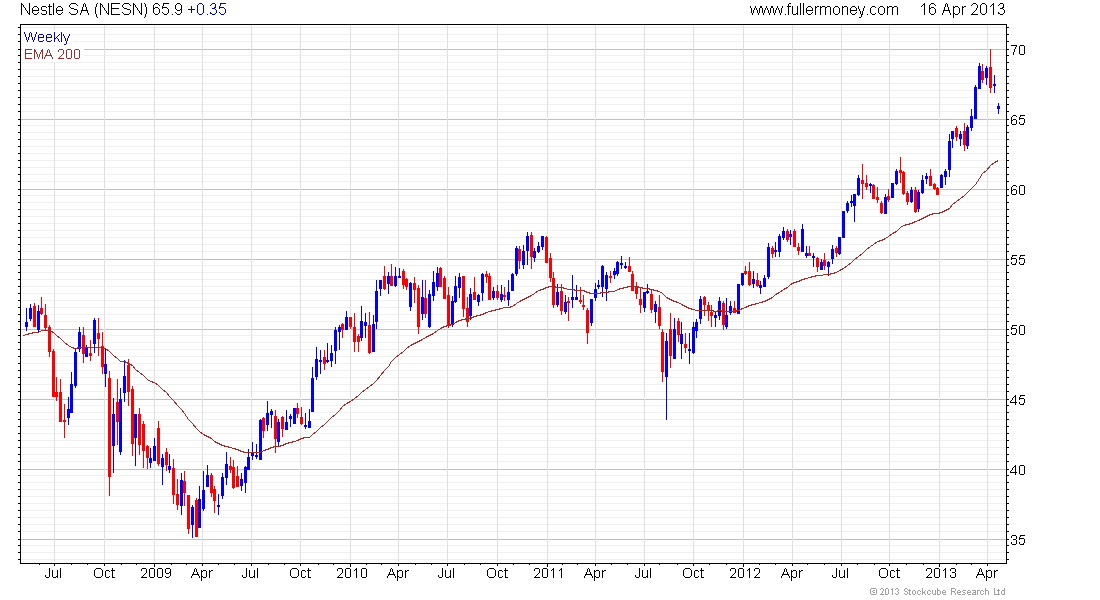This screenshot has width=1100, height=600.
Task: Click the Apr label following 2010
Action: pyautogui.click(x=398, y=573)
